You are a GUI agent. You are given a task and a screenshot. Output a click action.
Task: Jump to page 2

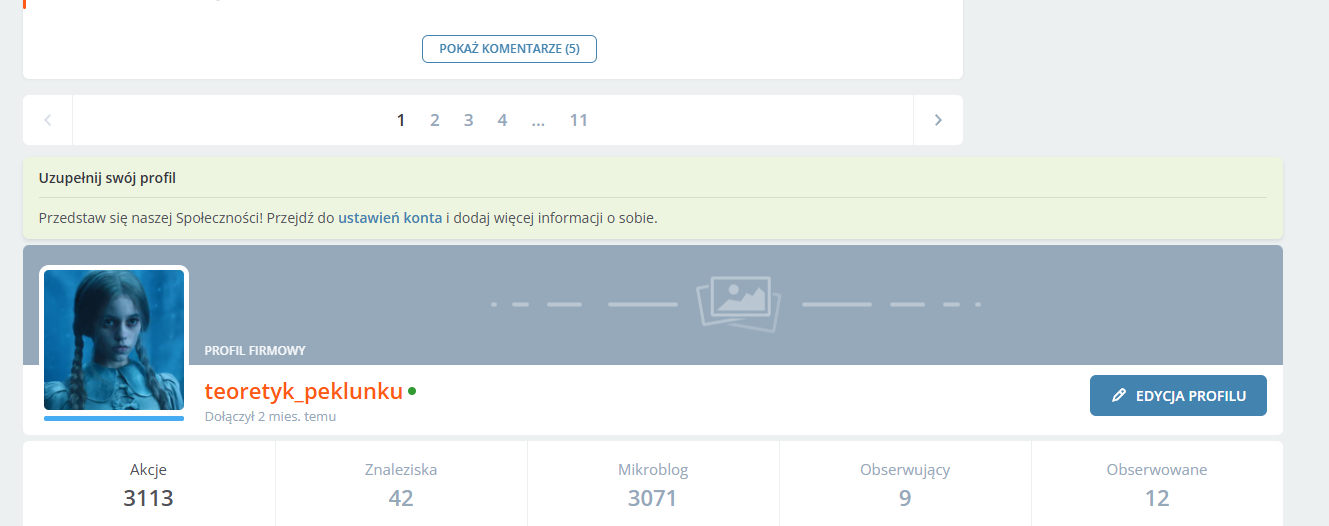435,120
